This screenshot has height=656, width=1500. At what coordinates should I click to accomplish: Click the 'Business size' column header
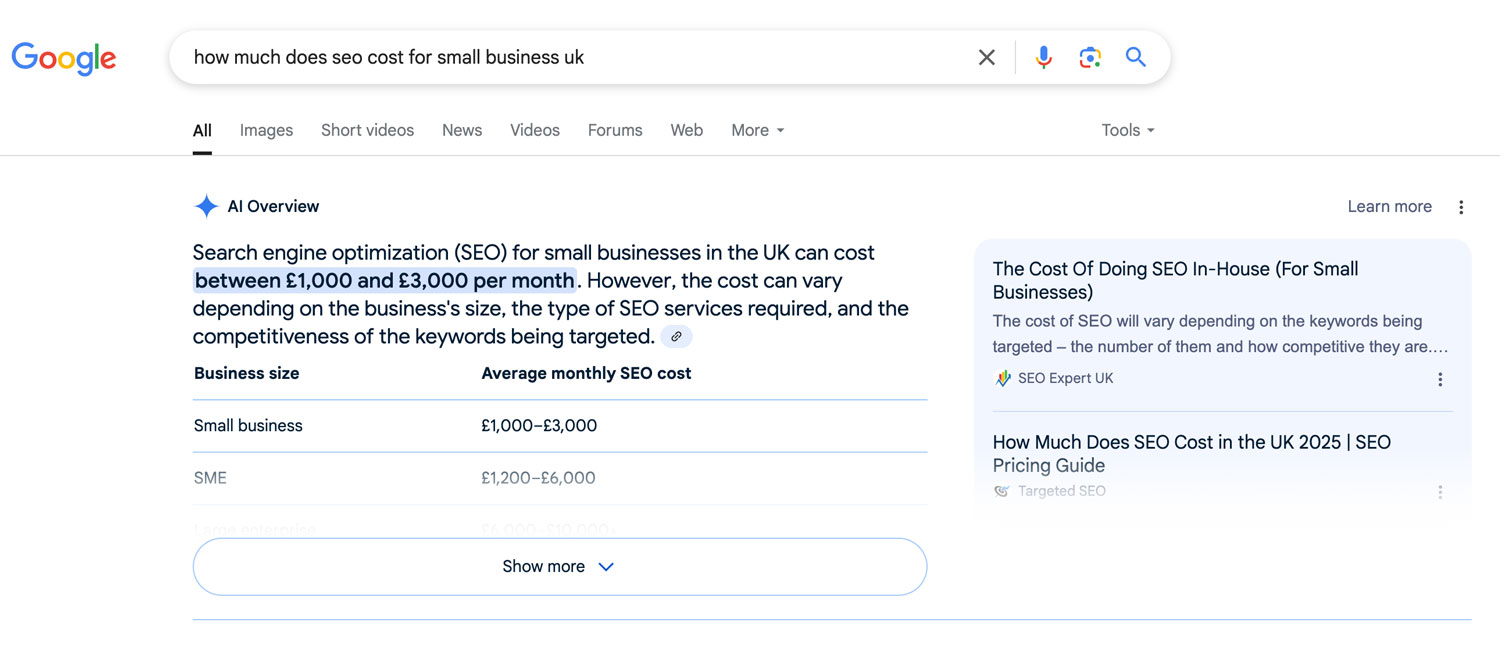point(247,373)
